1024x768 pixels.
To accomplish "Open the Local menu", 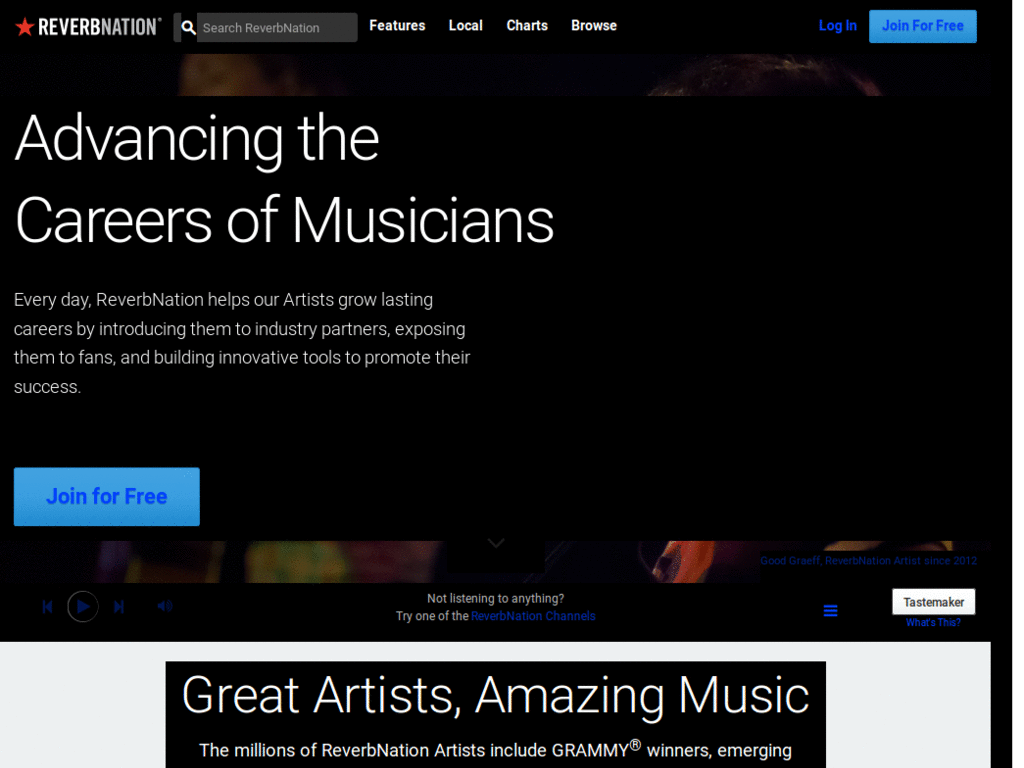I will [466, 25].
